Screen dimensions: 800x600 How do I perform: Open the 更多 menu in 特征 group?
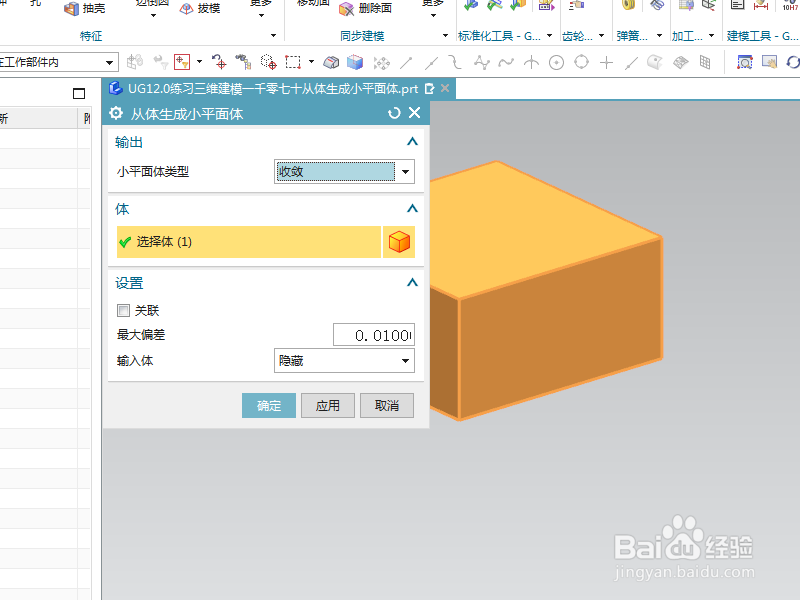(x=260, y=8)
